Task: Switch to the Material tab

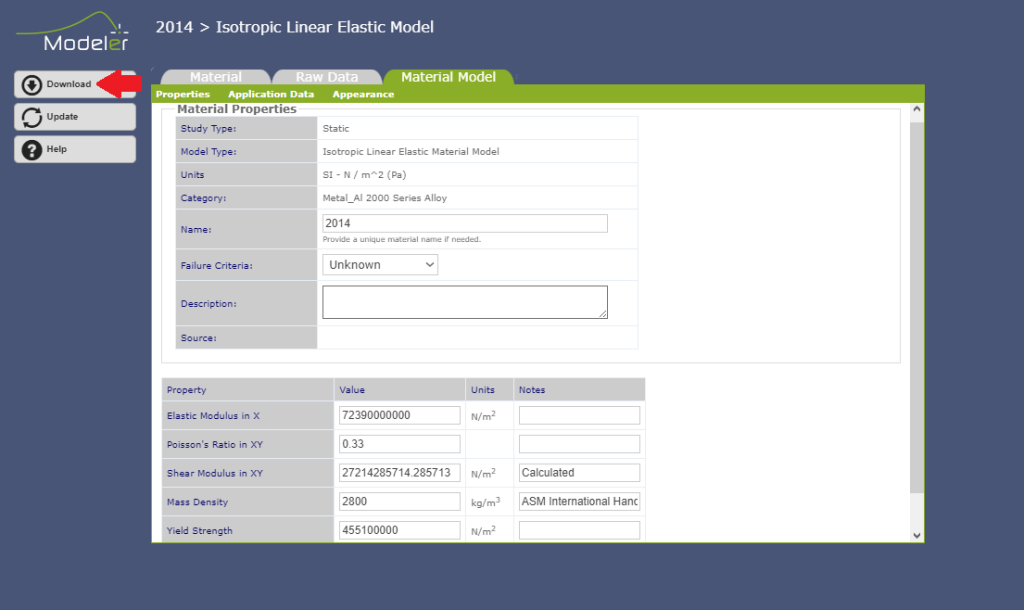Action: point(215,77)
